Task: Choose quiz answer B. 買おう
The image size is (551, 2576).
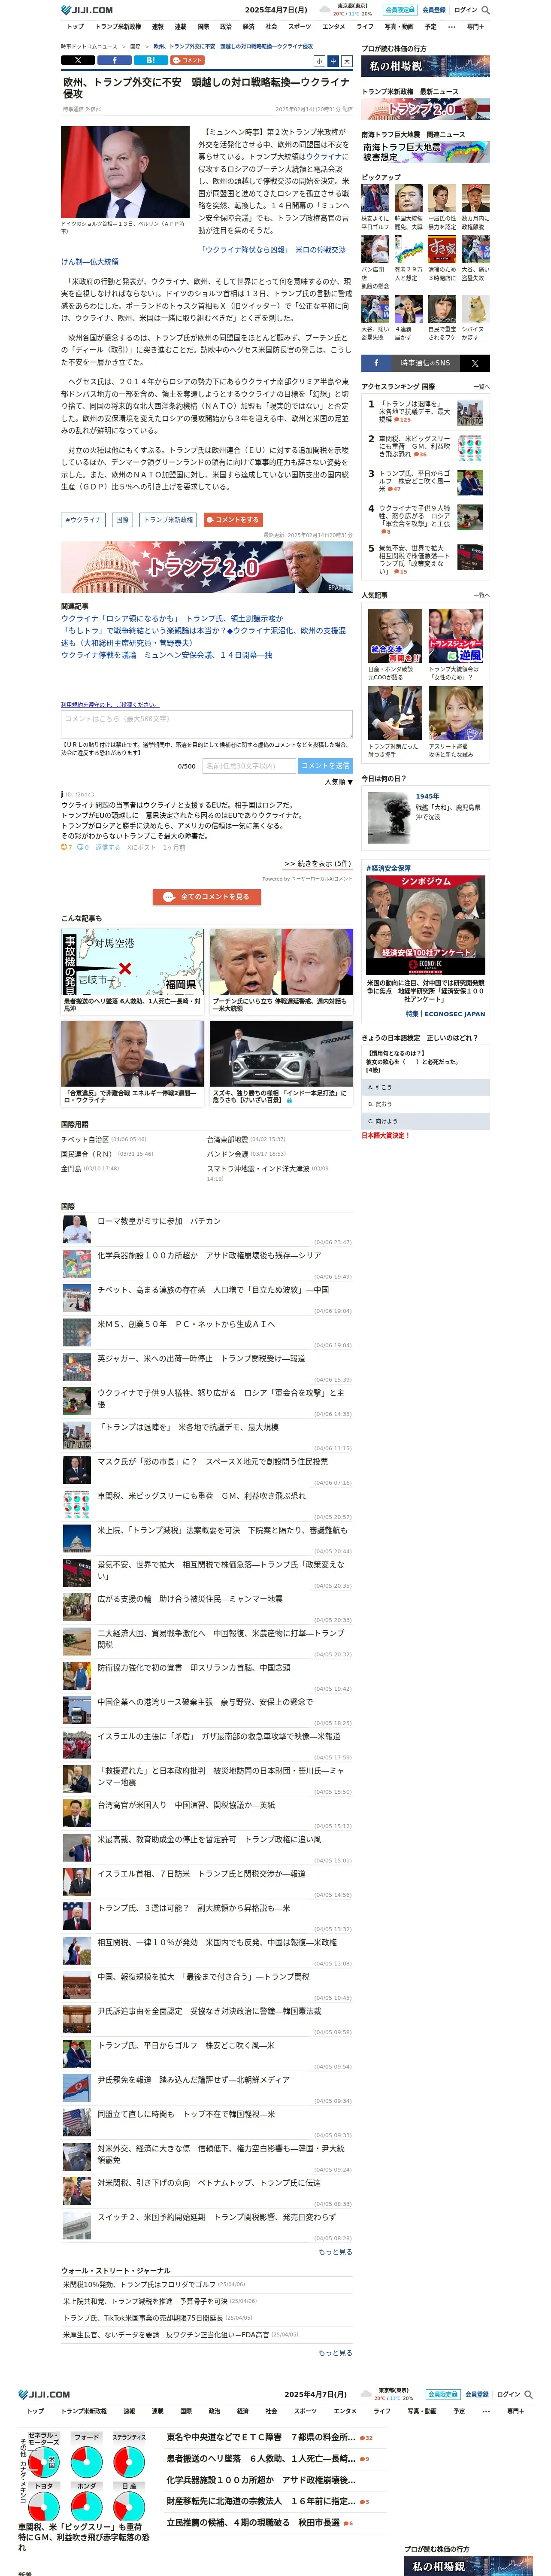Action: click(426, 1104)
